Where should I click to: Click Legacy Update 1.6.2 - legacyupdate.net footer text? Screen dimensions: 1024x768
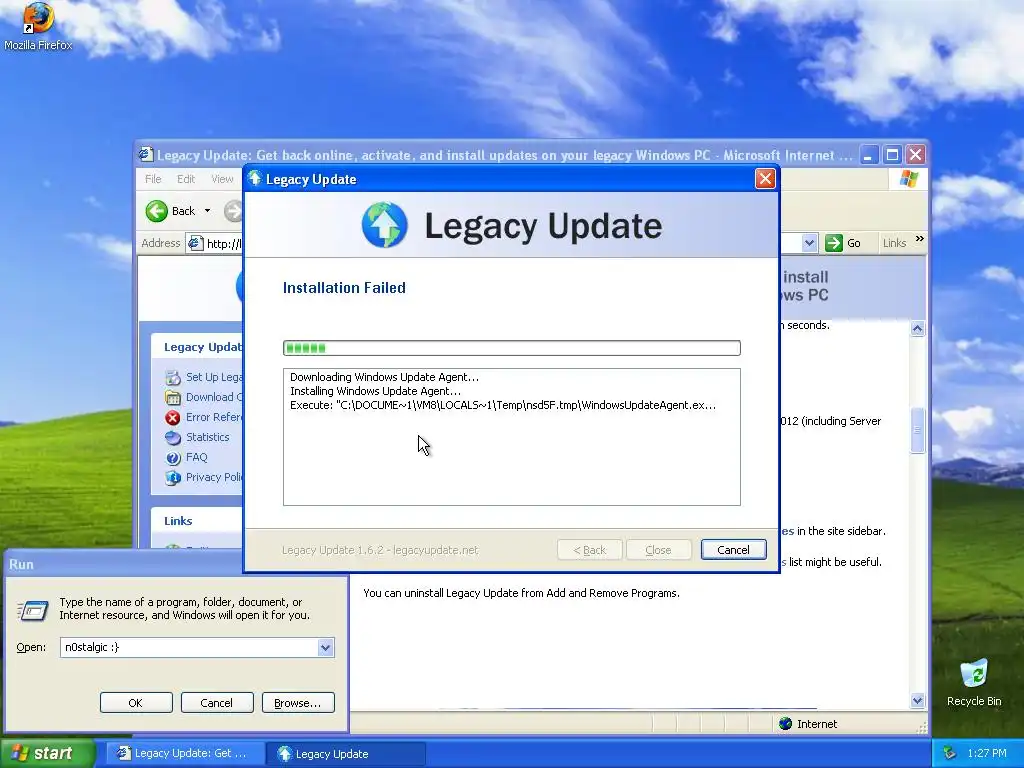tap(380, 550)
